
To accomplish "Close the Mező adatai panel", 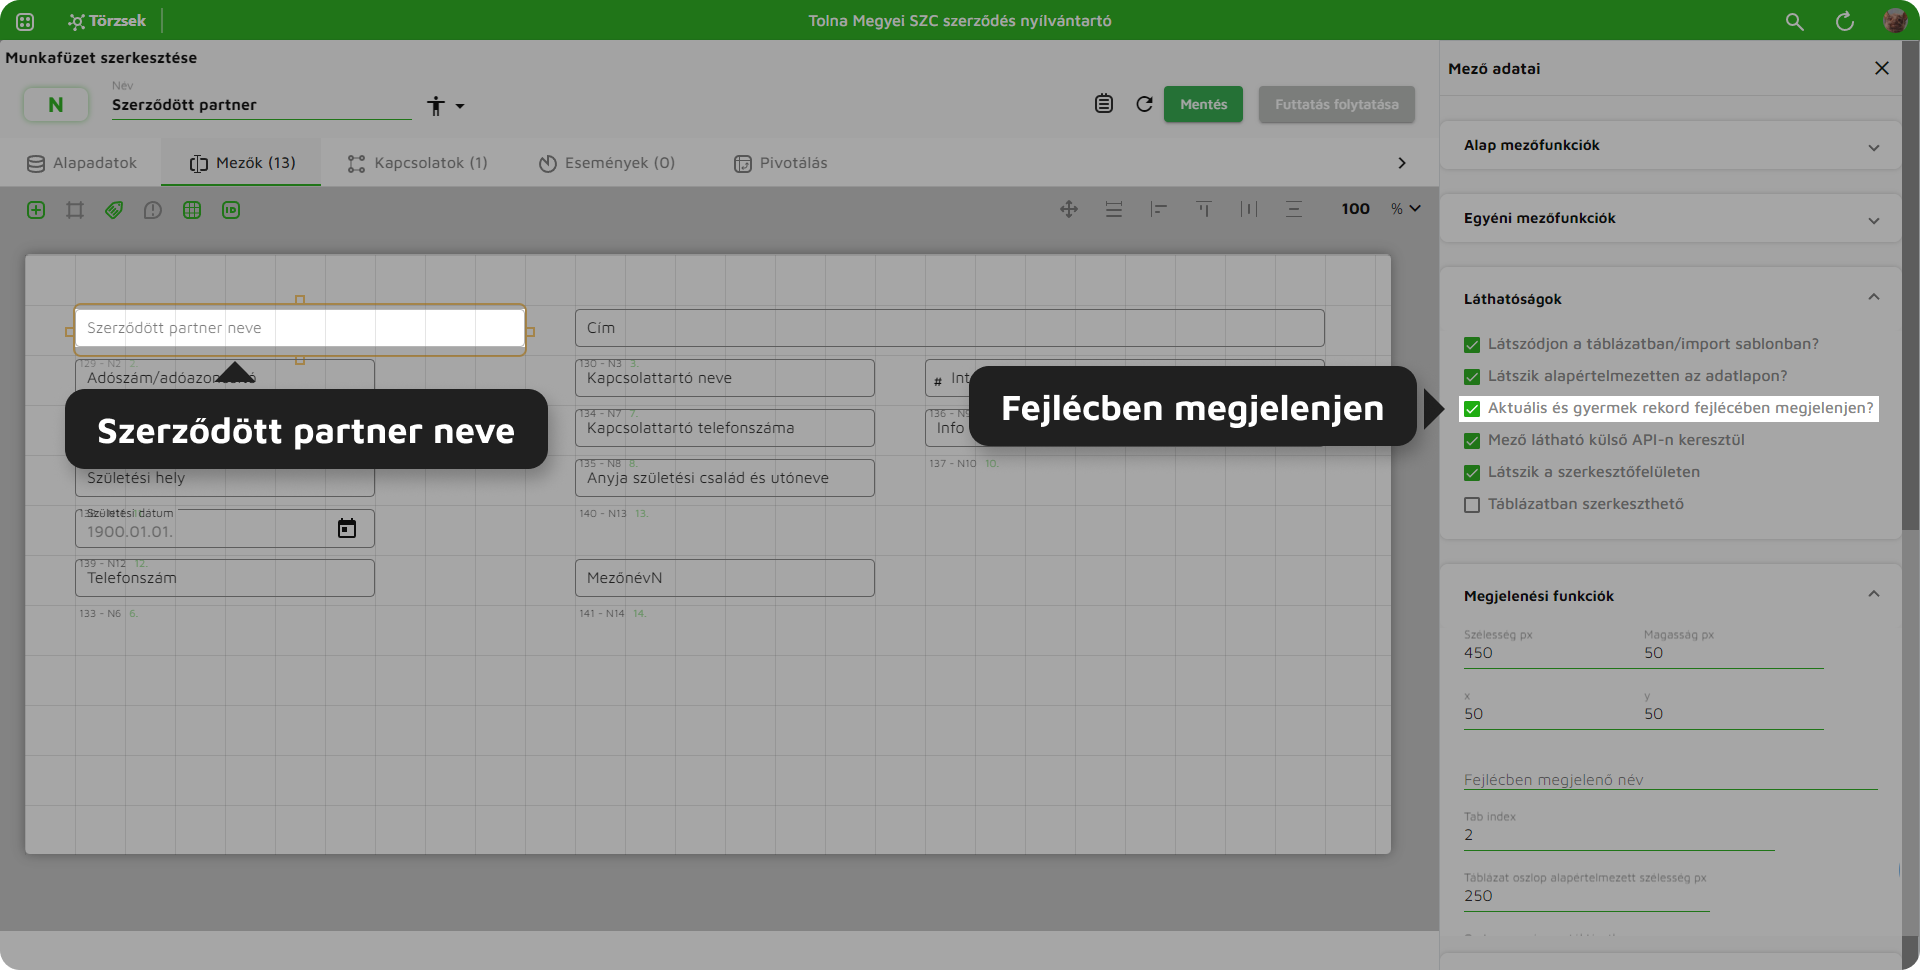I will coord(1882,68).
